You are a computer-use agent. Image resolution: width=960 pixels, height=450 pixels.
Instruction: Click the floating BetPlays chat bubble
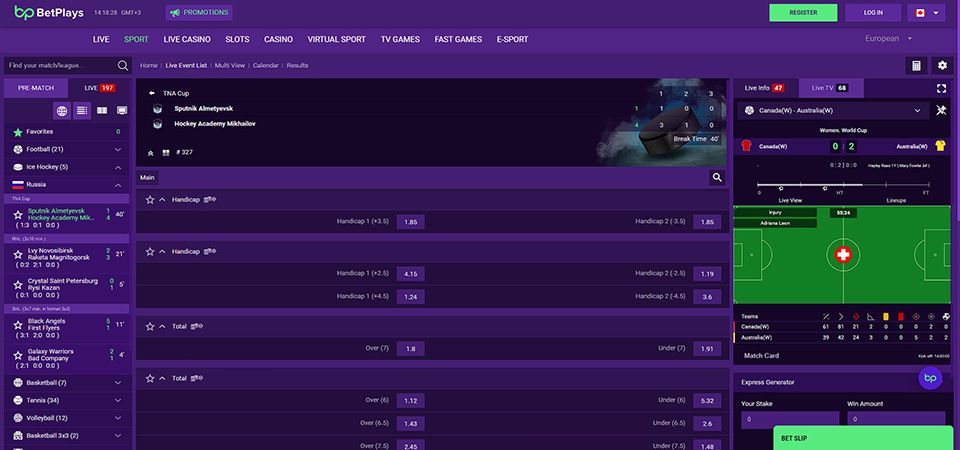point(931,378)
